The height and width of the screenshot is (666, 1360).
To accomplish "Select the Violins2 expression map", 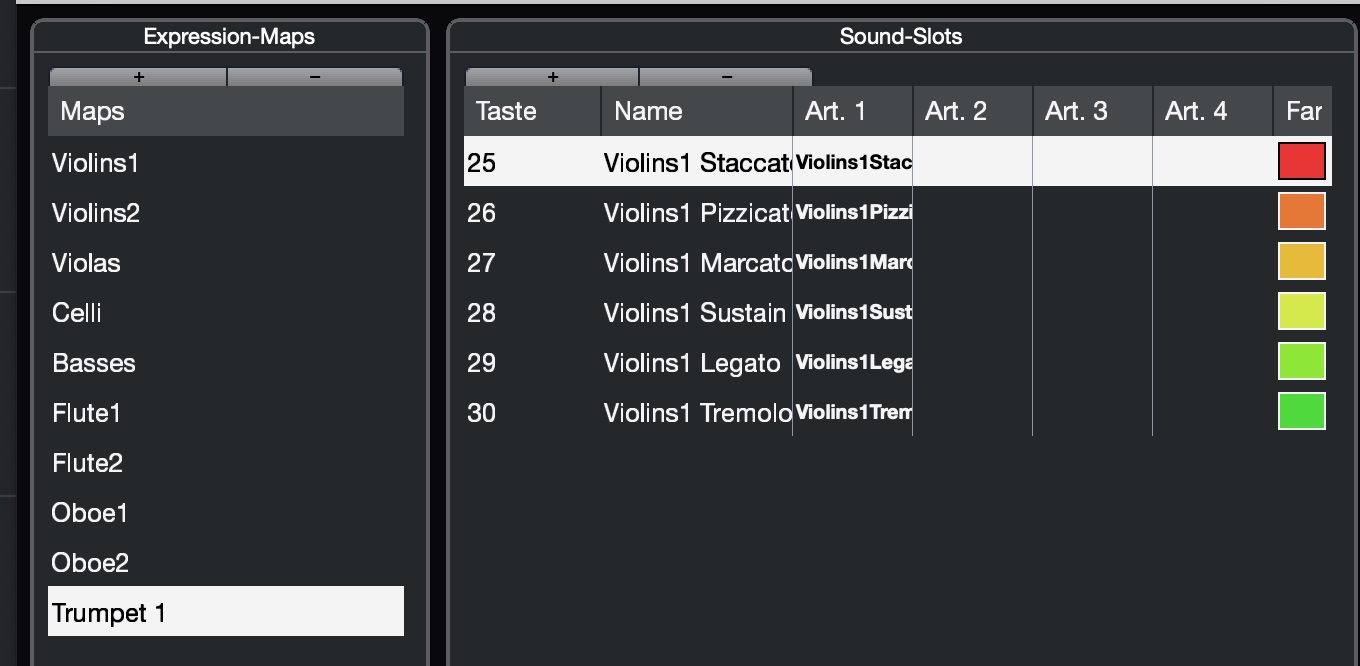I will (96, 213).
